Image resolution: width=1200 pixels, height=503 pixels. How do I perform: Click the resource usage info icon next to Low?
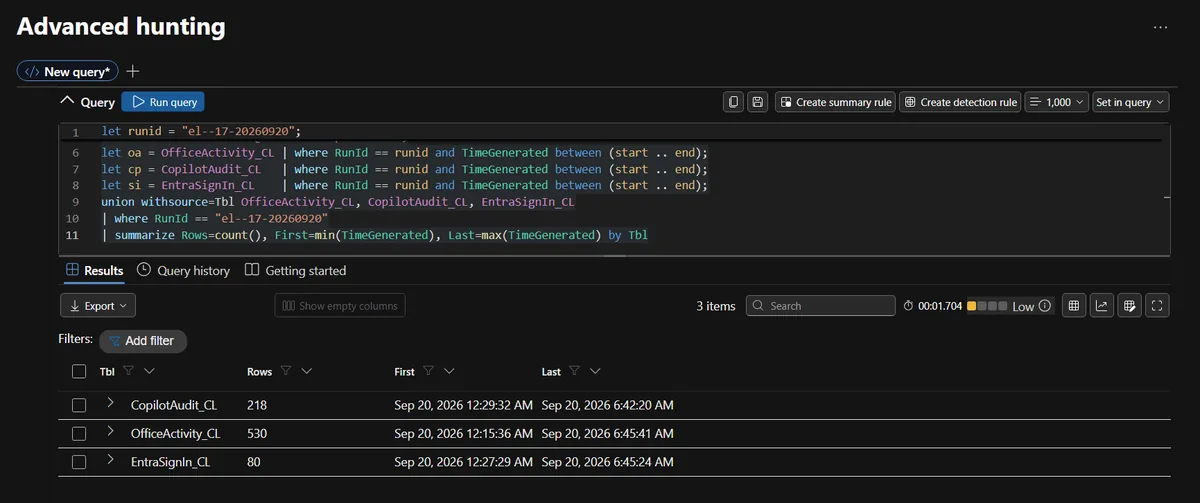click(x=1045, y=306)
